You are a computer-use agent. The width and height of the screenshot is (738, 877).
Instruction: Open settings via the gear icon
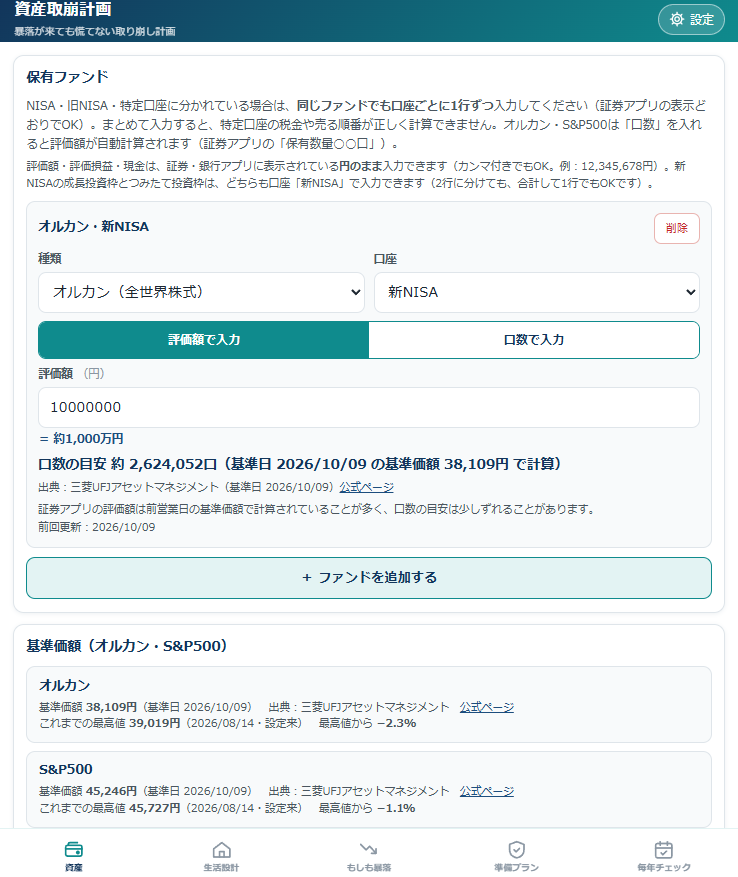point(677,20)
